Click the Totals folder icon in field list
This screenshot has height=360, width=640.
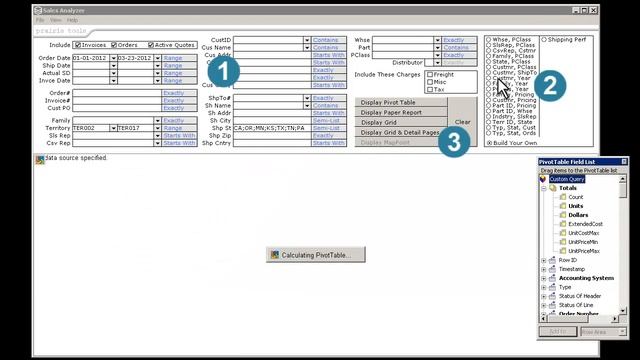click(x=553, y=188)
